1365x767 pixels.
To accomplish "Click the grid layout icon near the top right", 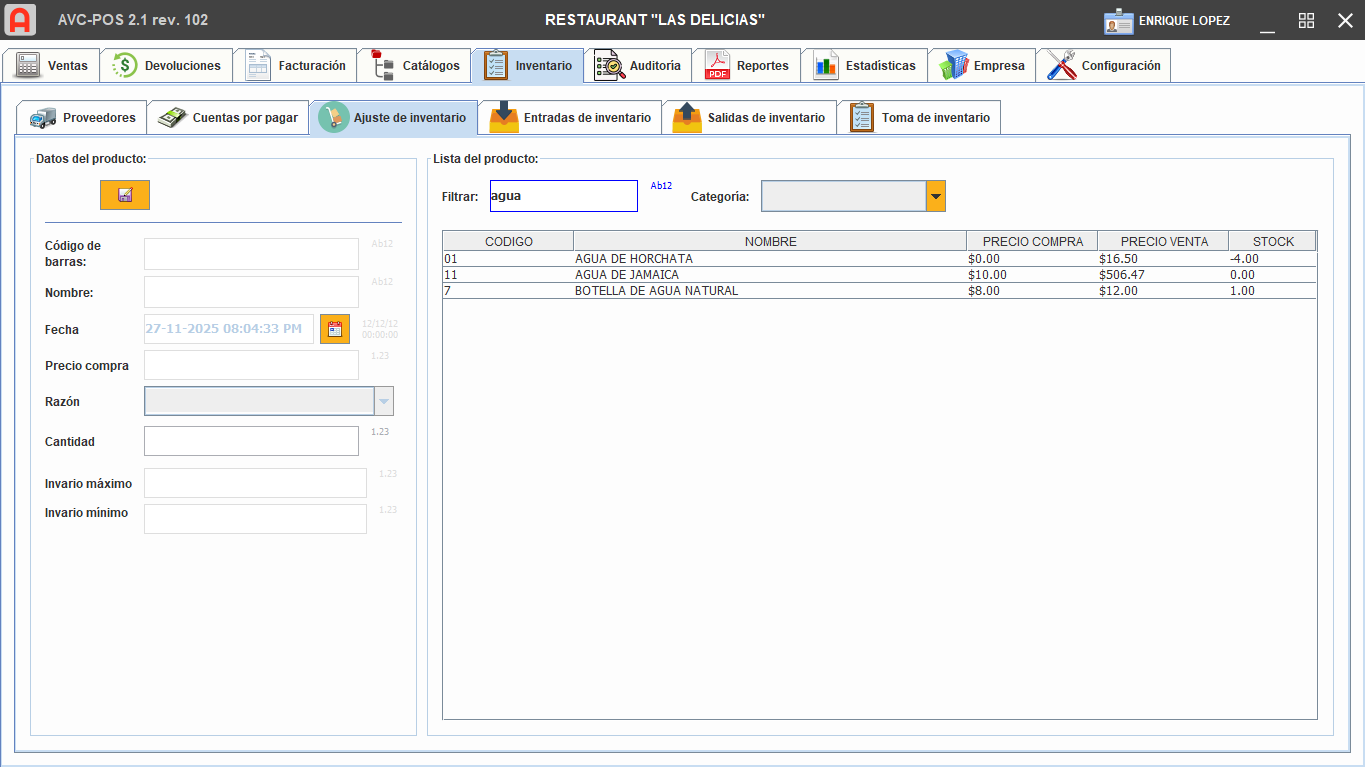I will coord(1306,20).
